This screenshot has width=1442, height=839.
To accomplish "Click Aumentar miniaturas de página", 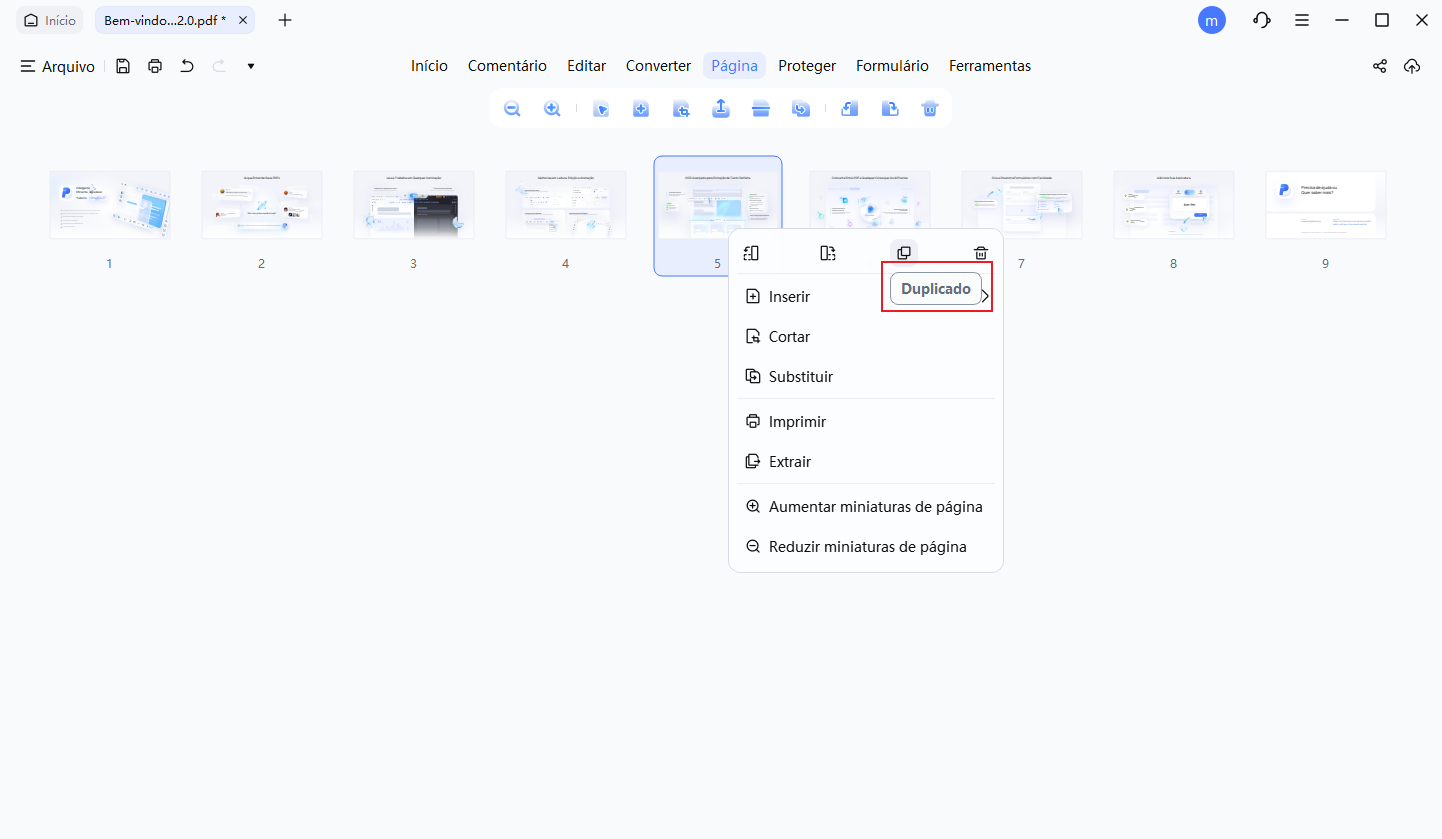I will tap(875, 506).
